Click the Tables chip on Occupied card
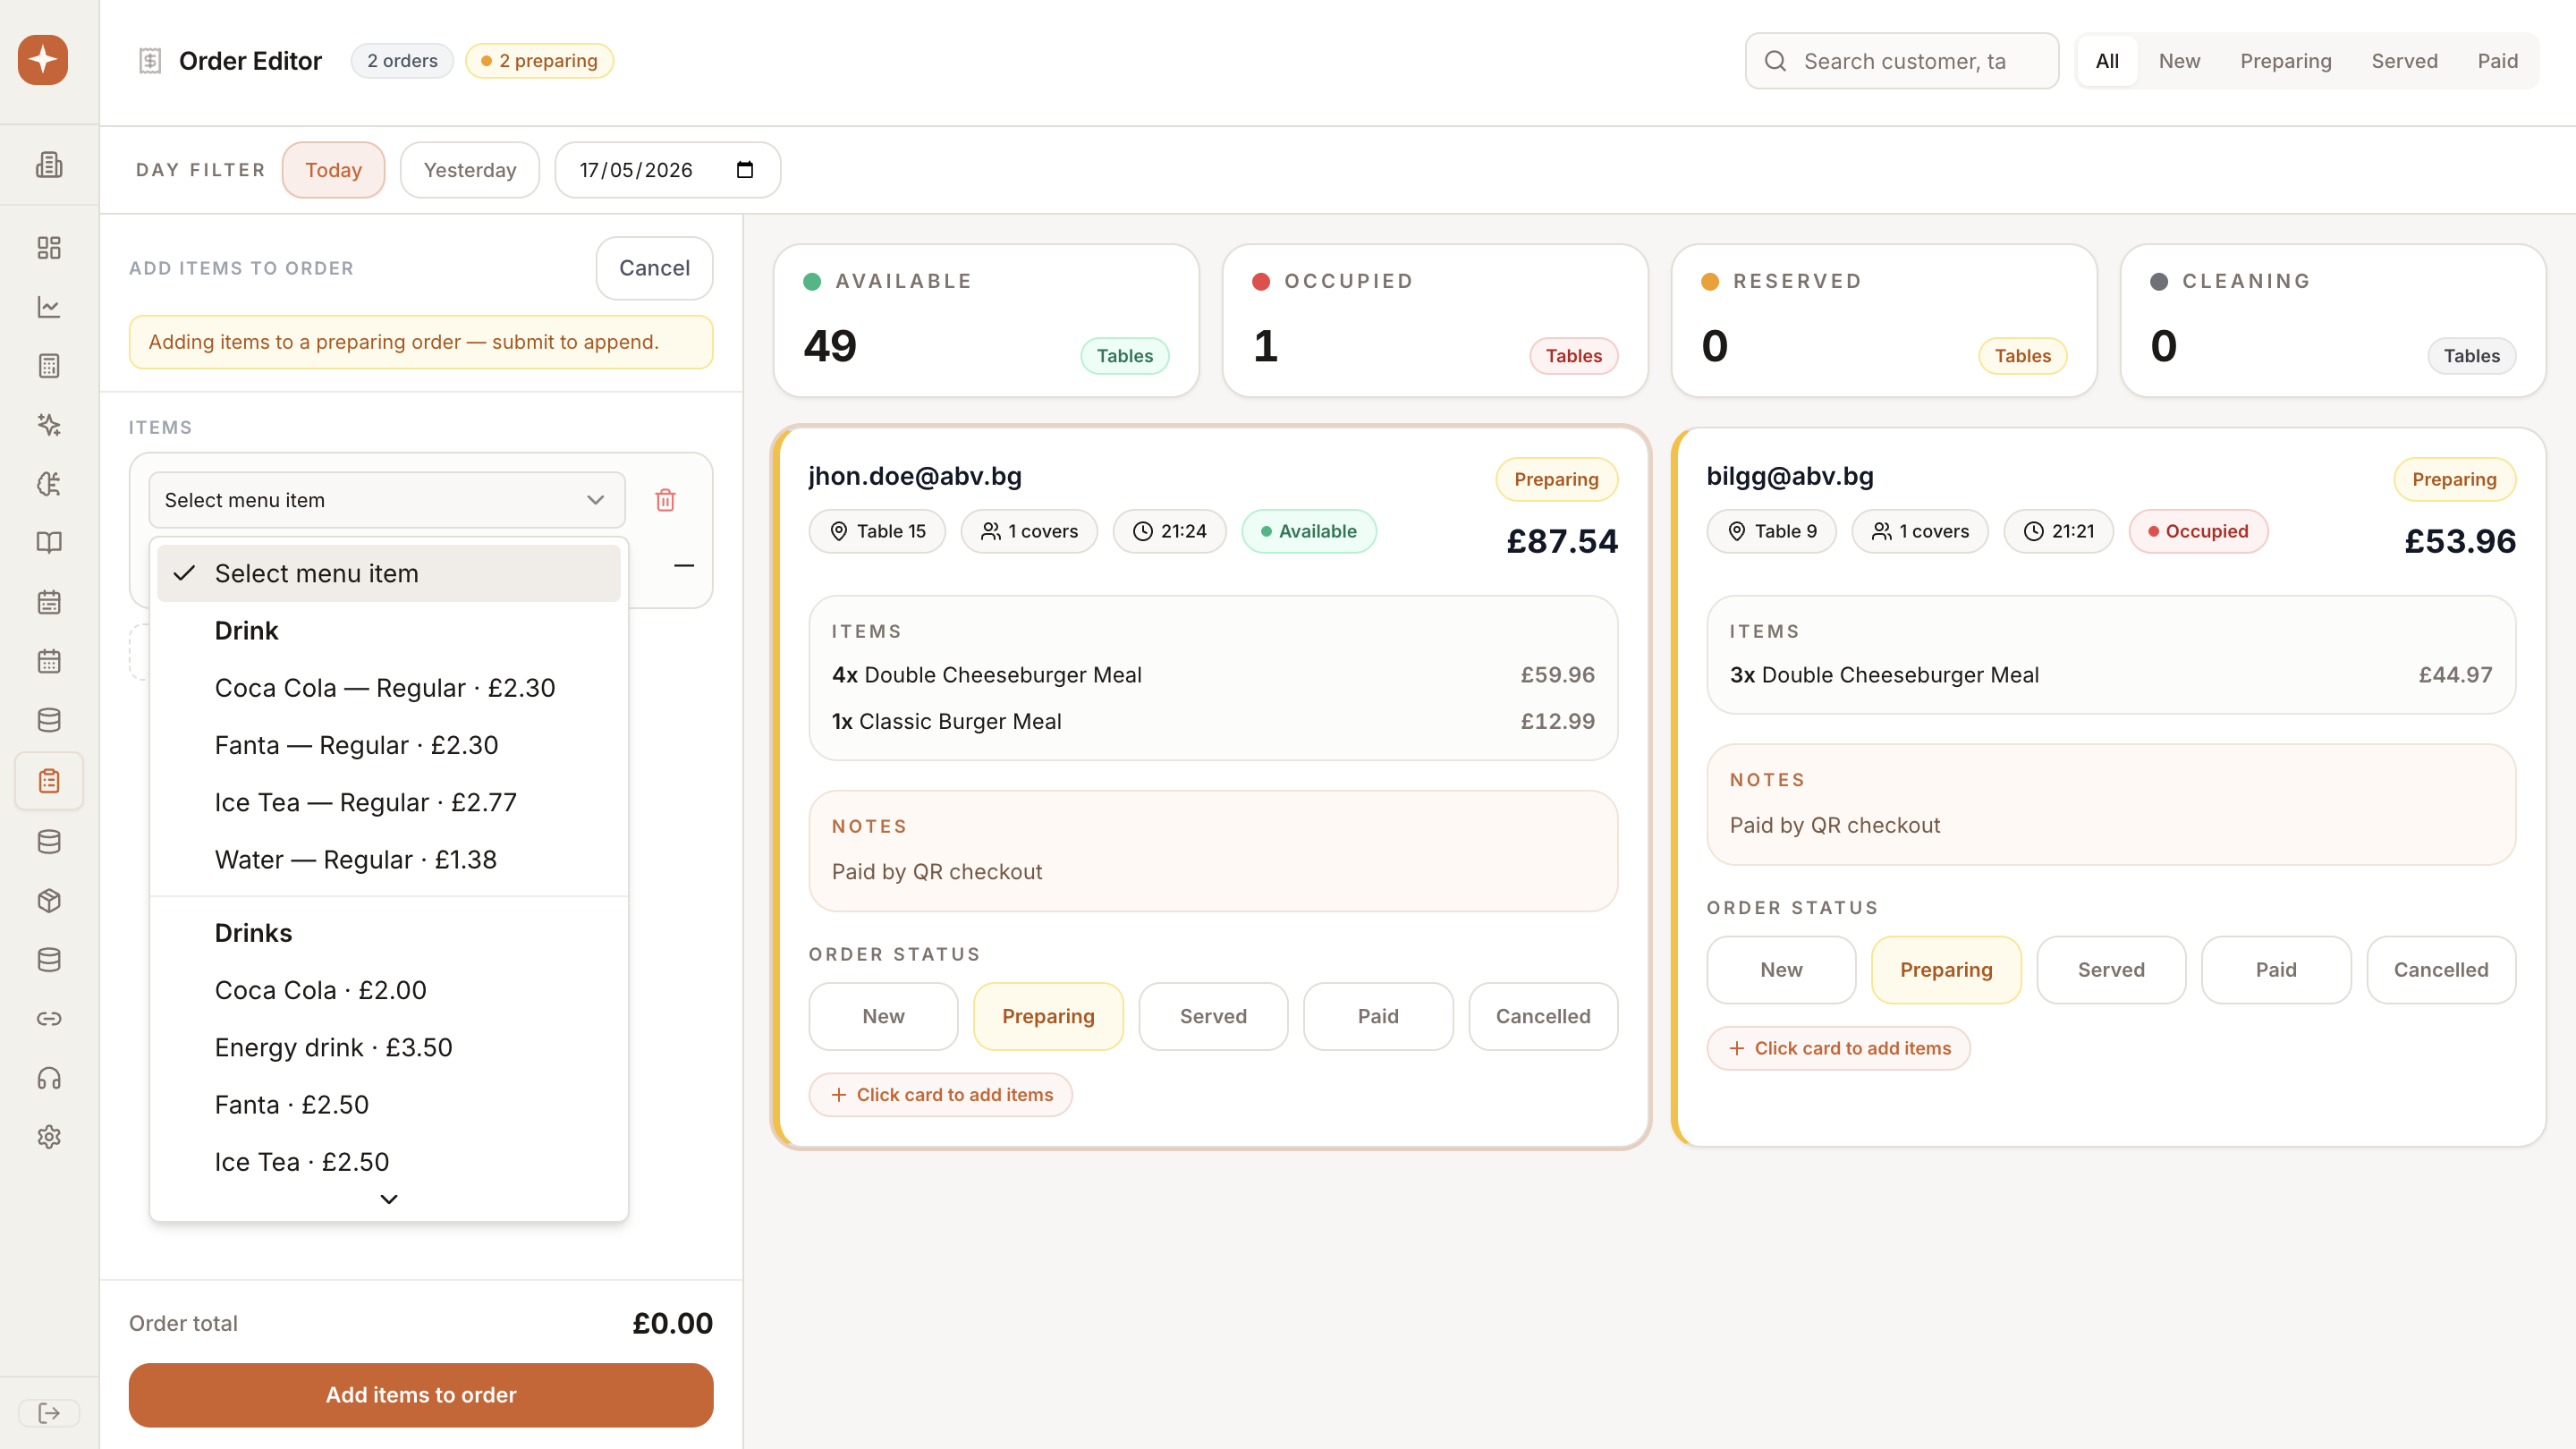The width and height of the screenshot is (2576, 1449). click(x=1574, y=356)
